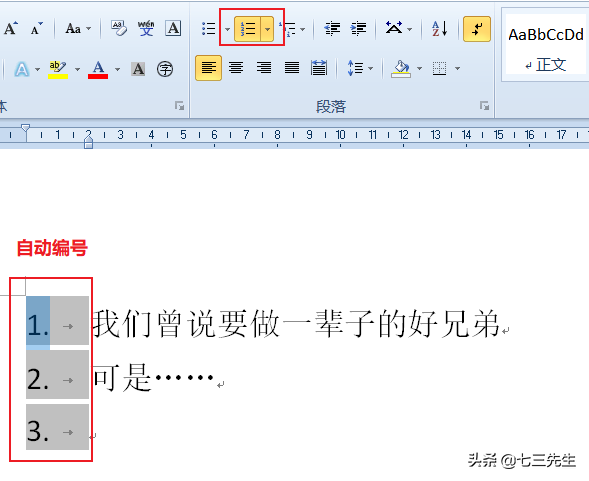The width and height of the screenshot is (589, 481).
Task: Click the Decrease Indent icon
Action: click(x=332, y=29)
